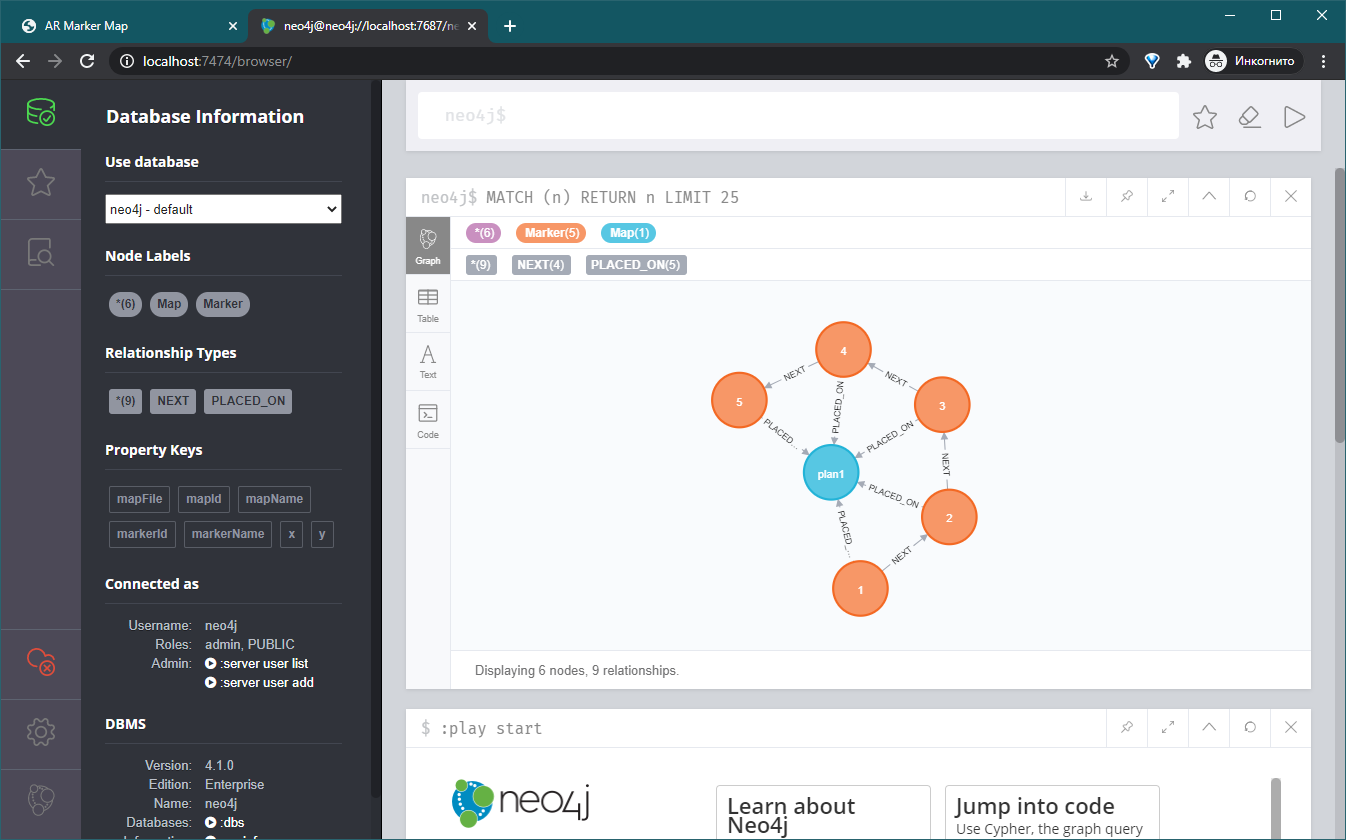Viewport: 1346px width, 840px height.
Task: Click the Map node label in sidebar
Action: pyautogui.click(x=169, y=304)
